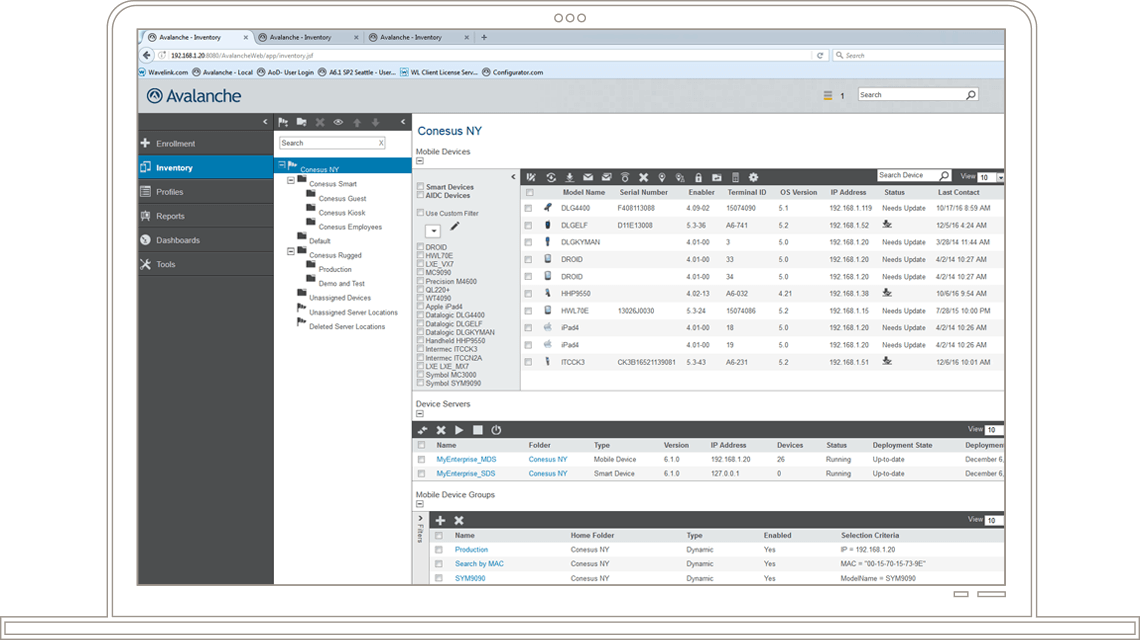Click the eye view icon above tree
This screenshot has width=1140, height=640.
(338, 122)
